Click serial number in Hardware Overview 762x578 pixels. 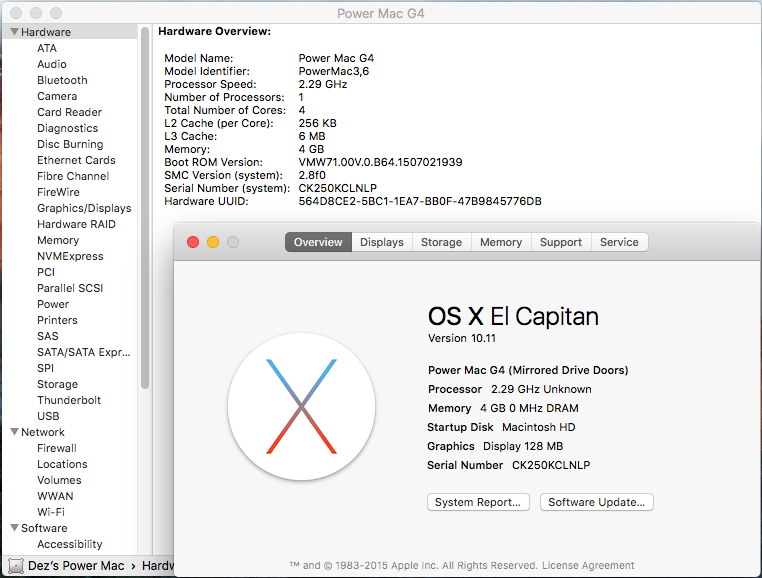(x=337, y=189)
